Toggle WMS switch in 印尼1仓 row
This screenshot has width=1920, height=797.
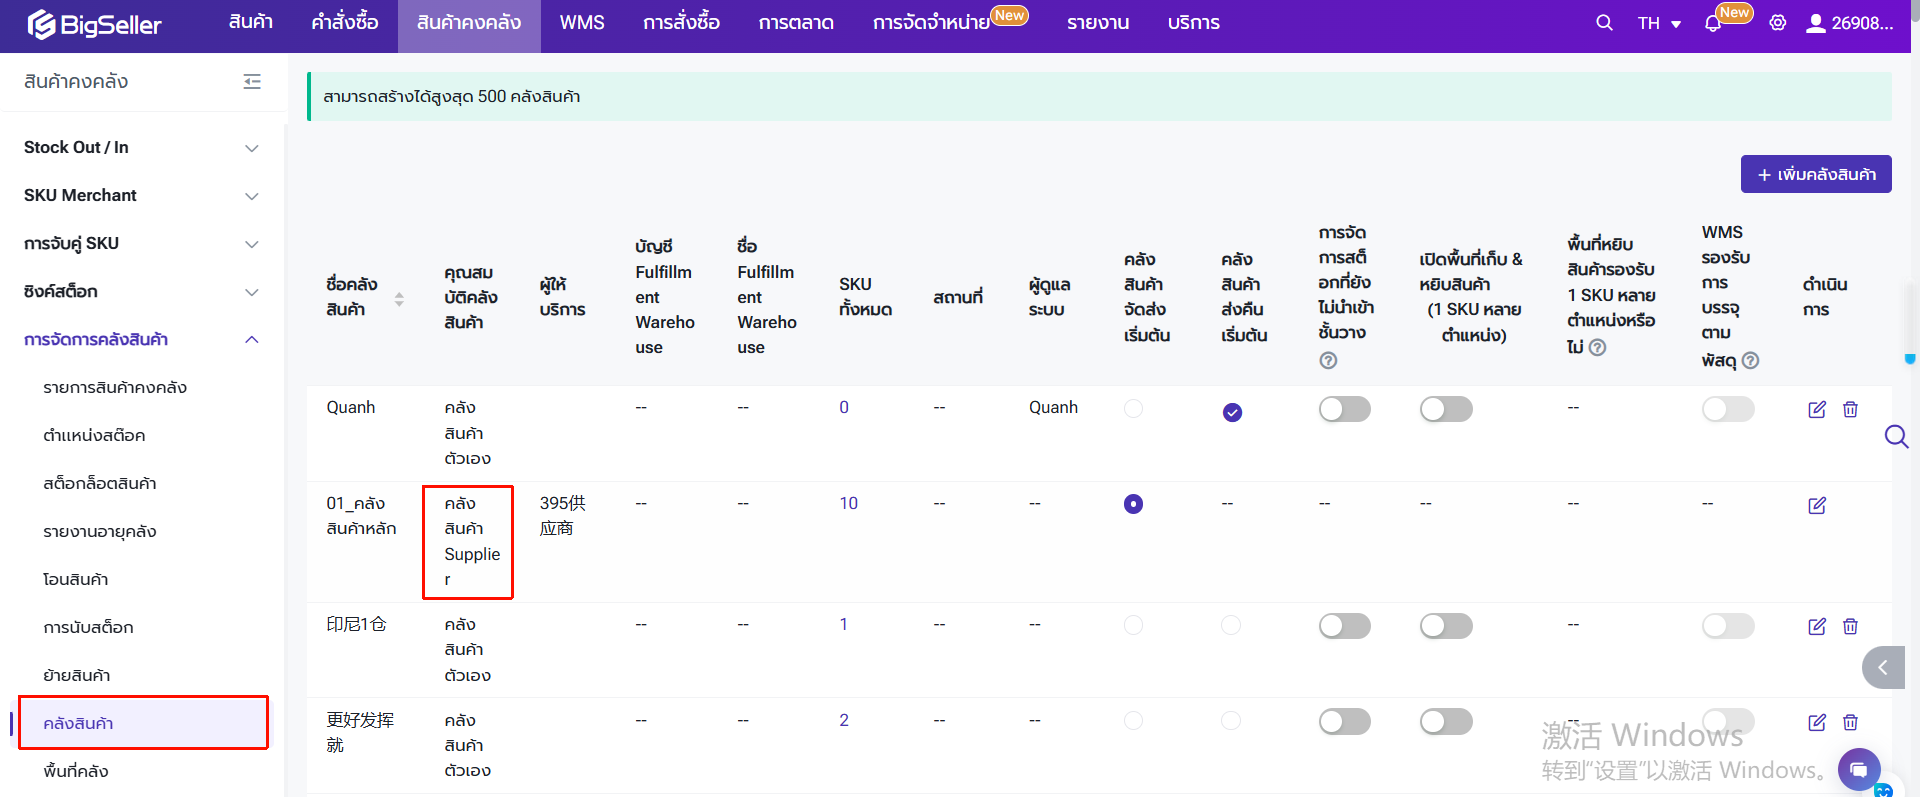[1727, 626]
